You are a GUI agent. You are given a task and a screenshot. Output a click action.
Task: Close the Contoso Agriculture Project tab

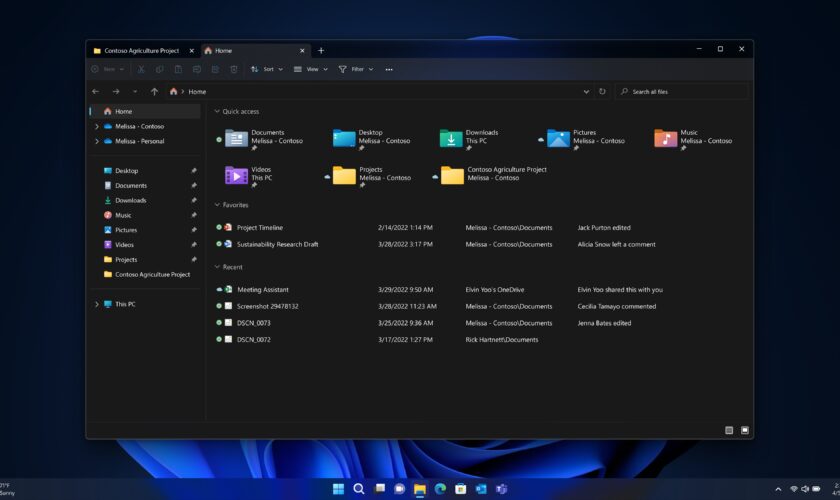coord(191,50)
